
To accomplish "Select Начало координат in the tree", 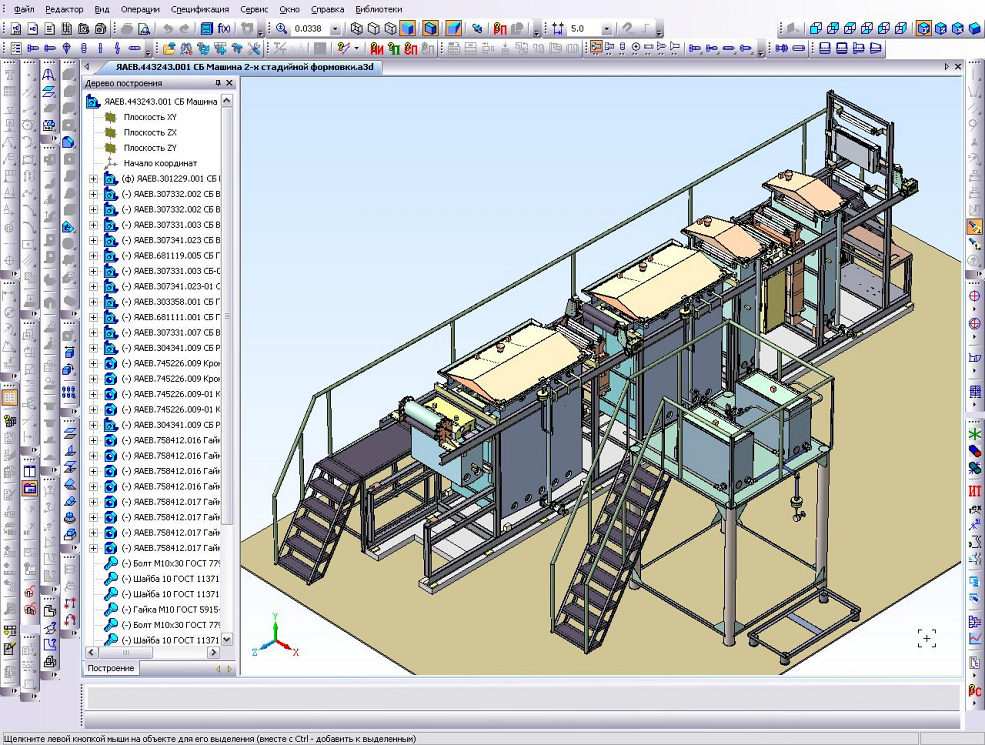I will coord(160,163).
